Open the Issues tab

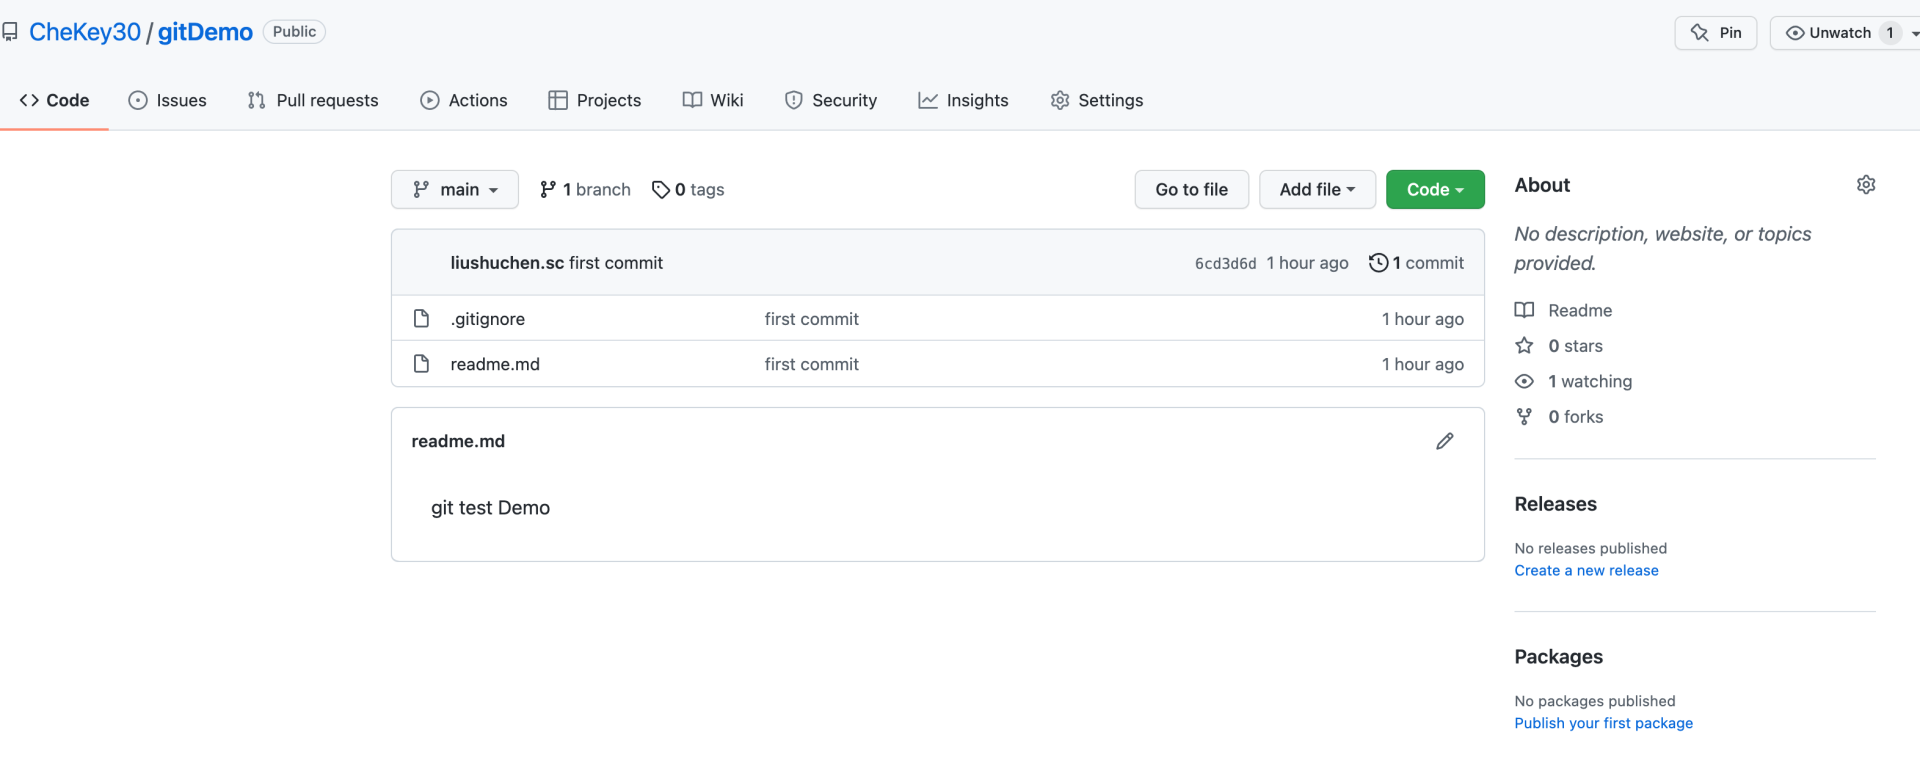point(167,100)
